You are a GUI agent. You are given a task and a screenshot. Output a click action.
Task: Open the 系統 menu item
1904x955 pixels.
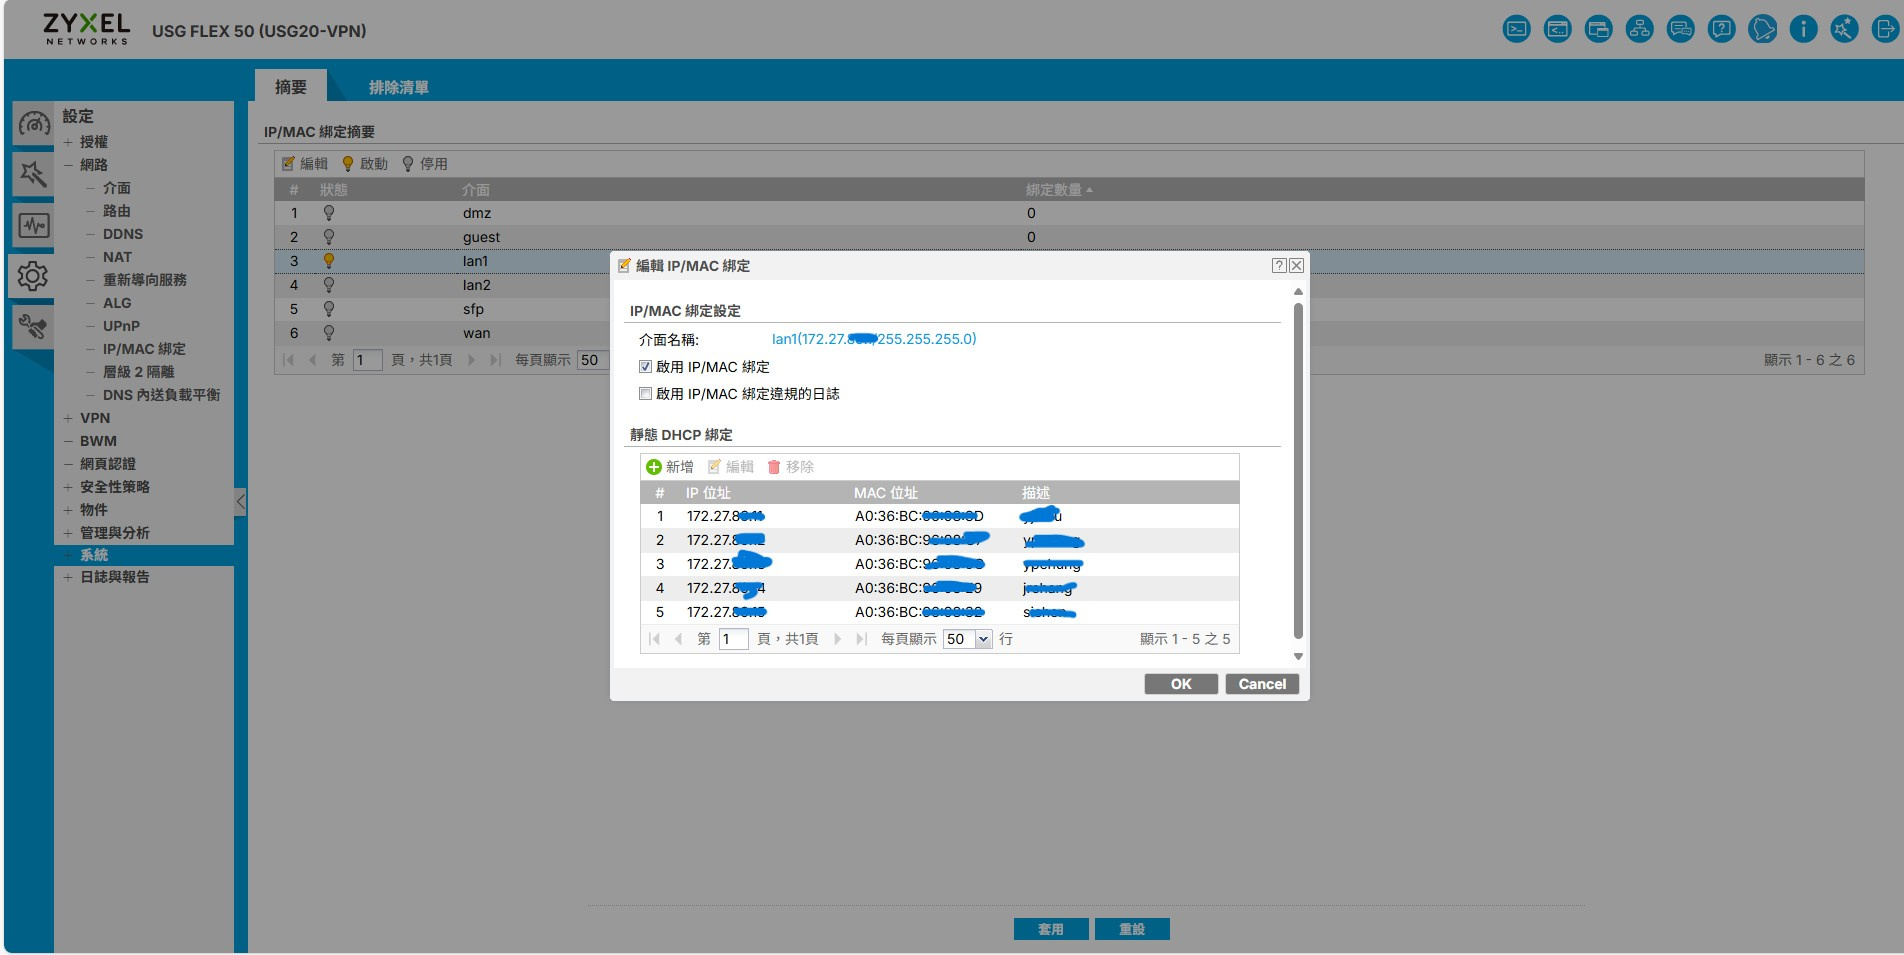tap(94, 555)
